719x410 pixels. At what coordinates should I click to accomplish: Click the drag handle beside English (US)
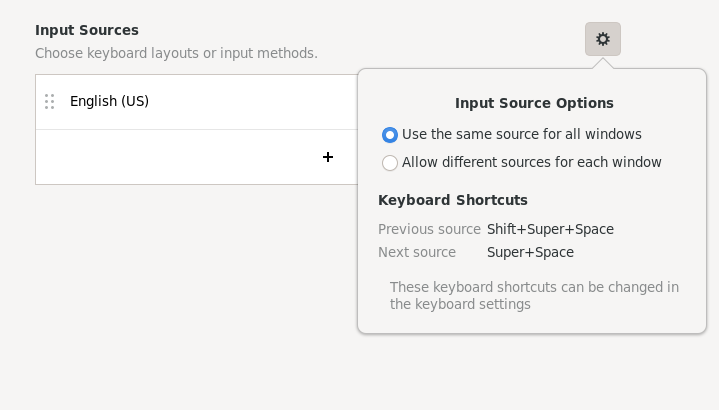49,101
